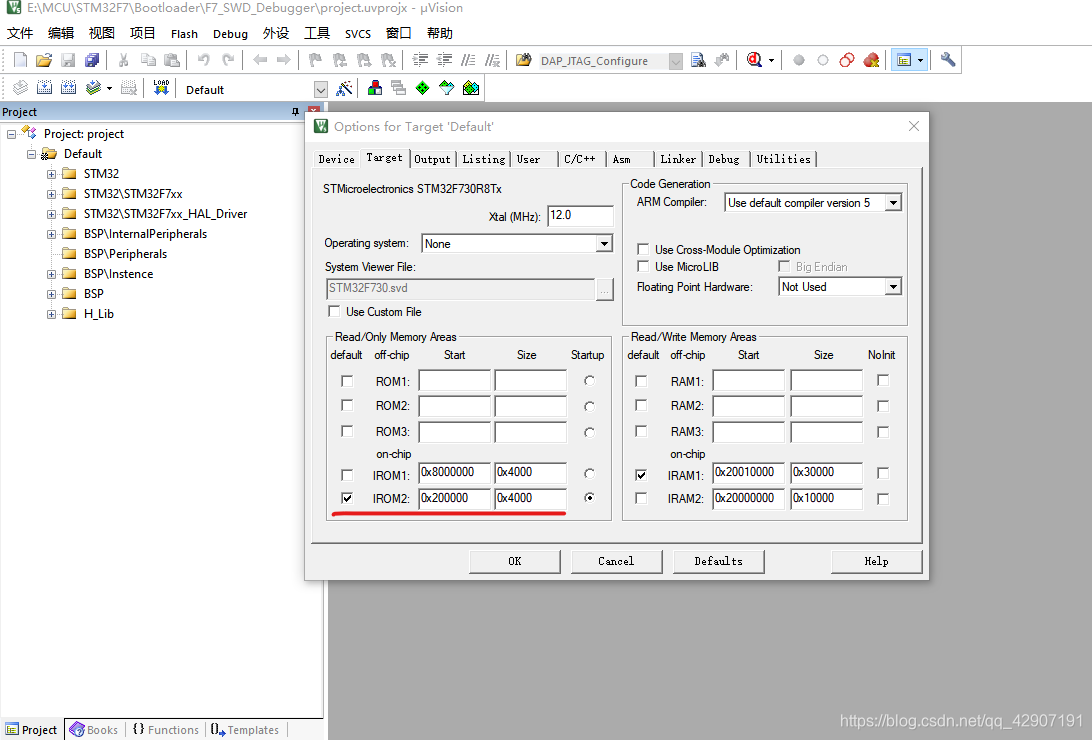Open the SVCS menu
This screenshot has height=740, width=1092.
358,33
